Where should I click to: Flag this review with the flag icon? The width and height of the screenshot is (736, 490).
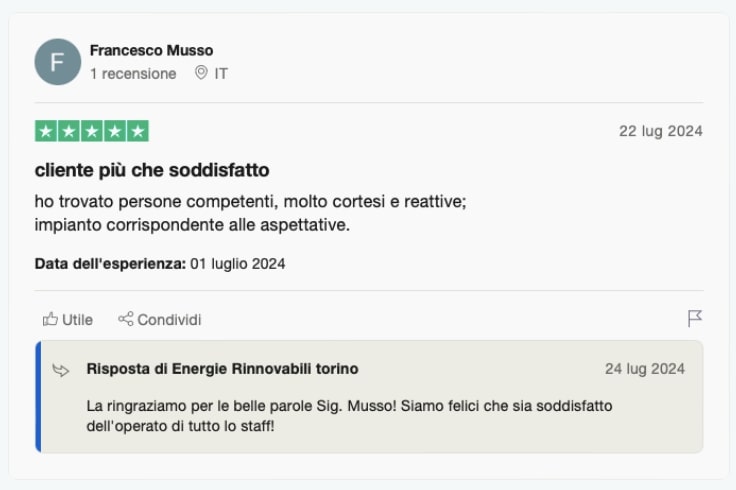coord(695,319)
